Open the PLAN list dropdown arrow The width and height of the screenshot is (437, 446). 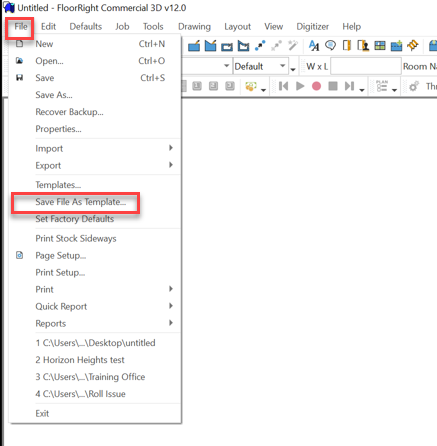click(x=394, y=89)
